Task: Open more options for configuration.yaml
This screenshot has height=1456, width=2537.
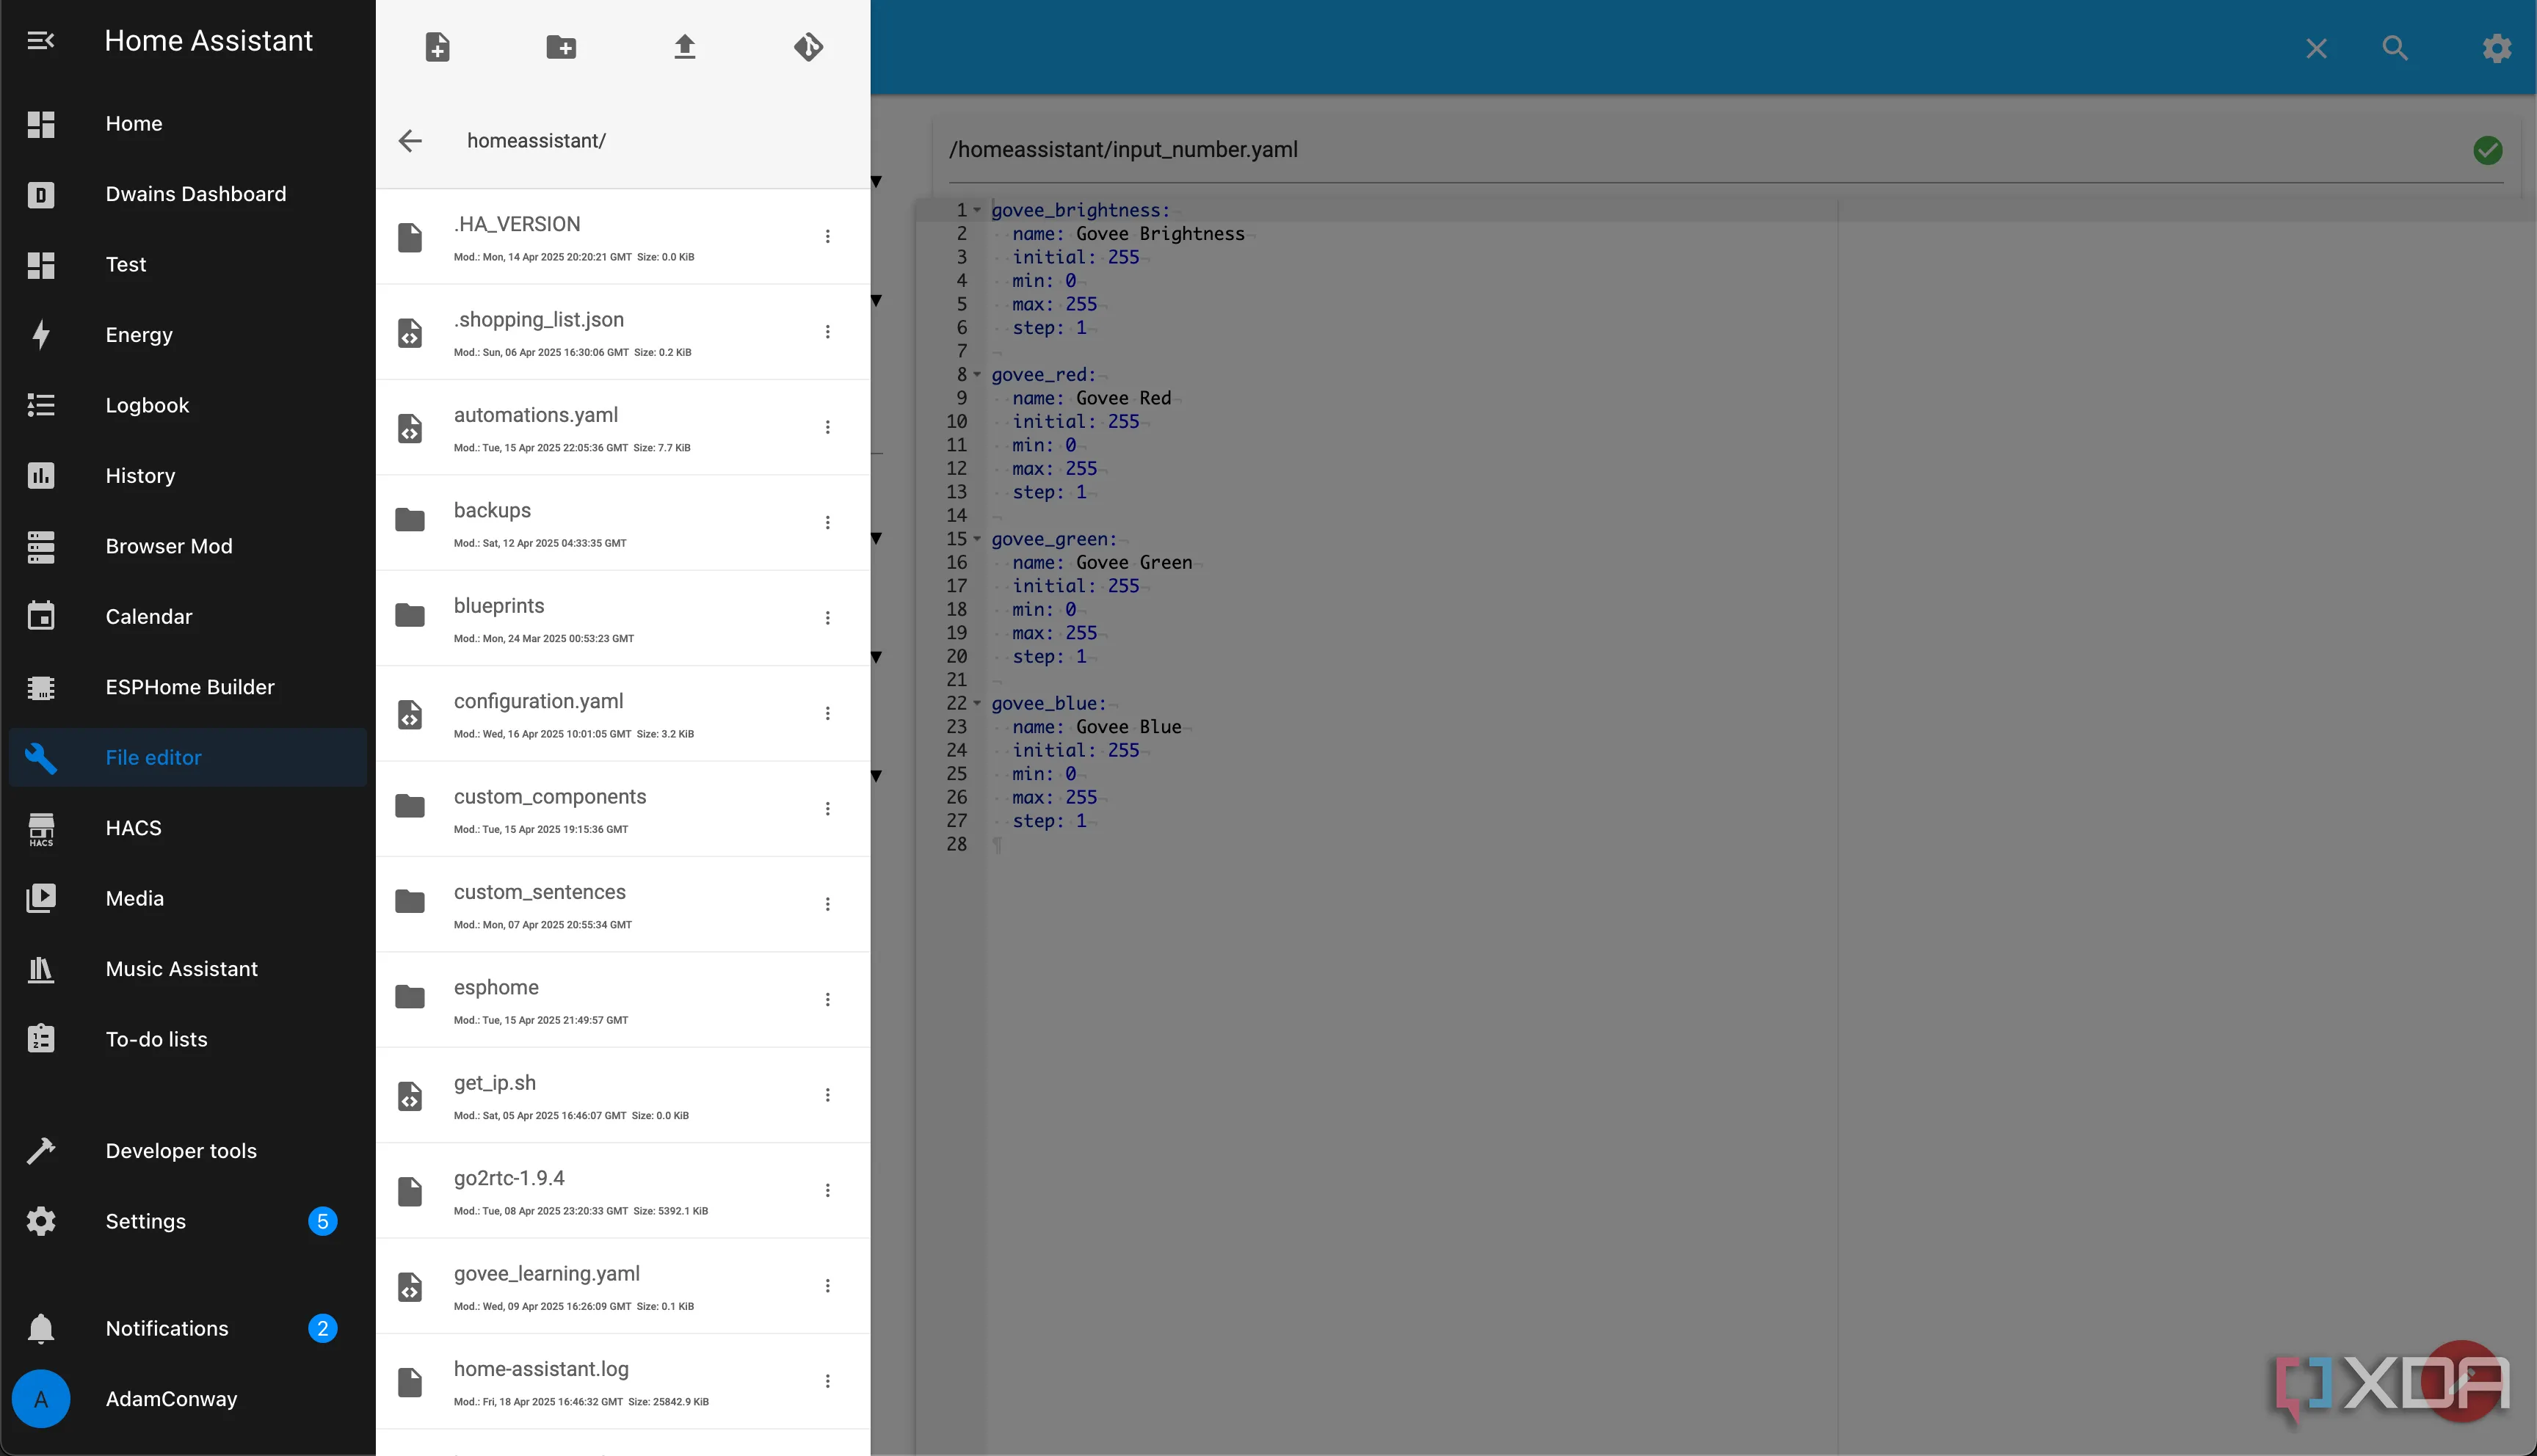Action: [828, 714]
